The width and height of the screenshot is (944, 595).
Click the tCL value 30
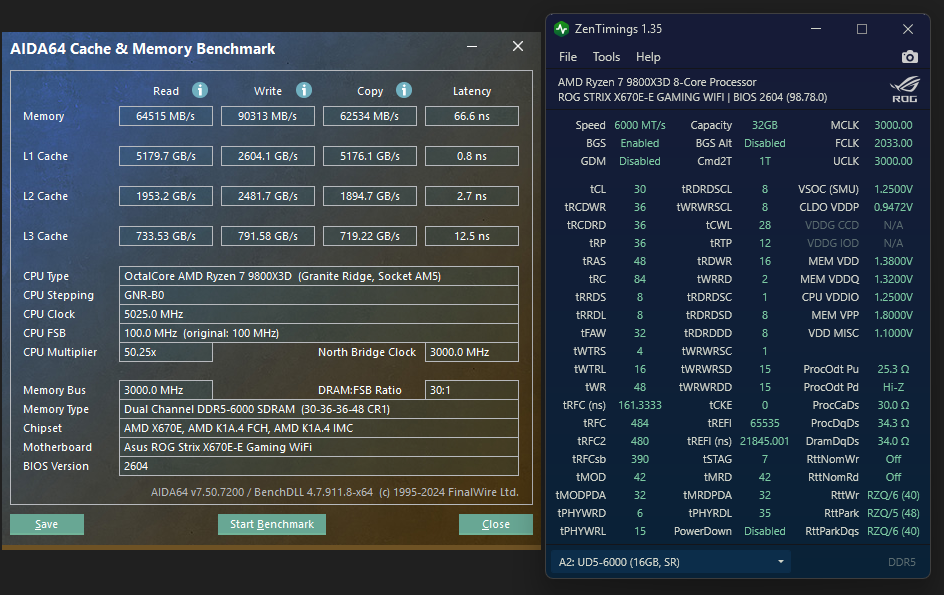click(x=640, y=189)
